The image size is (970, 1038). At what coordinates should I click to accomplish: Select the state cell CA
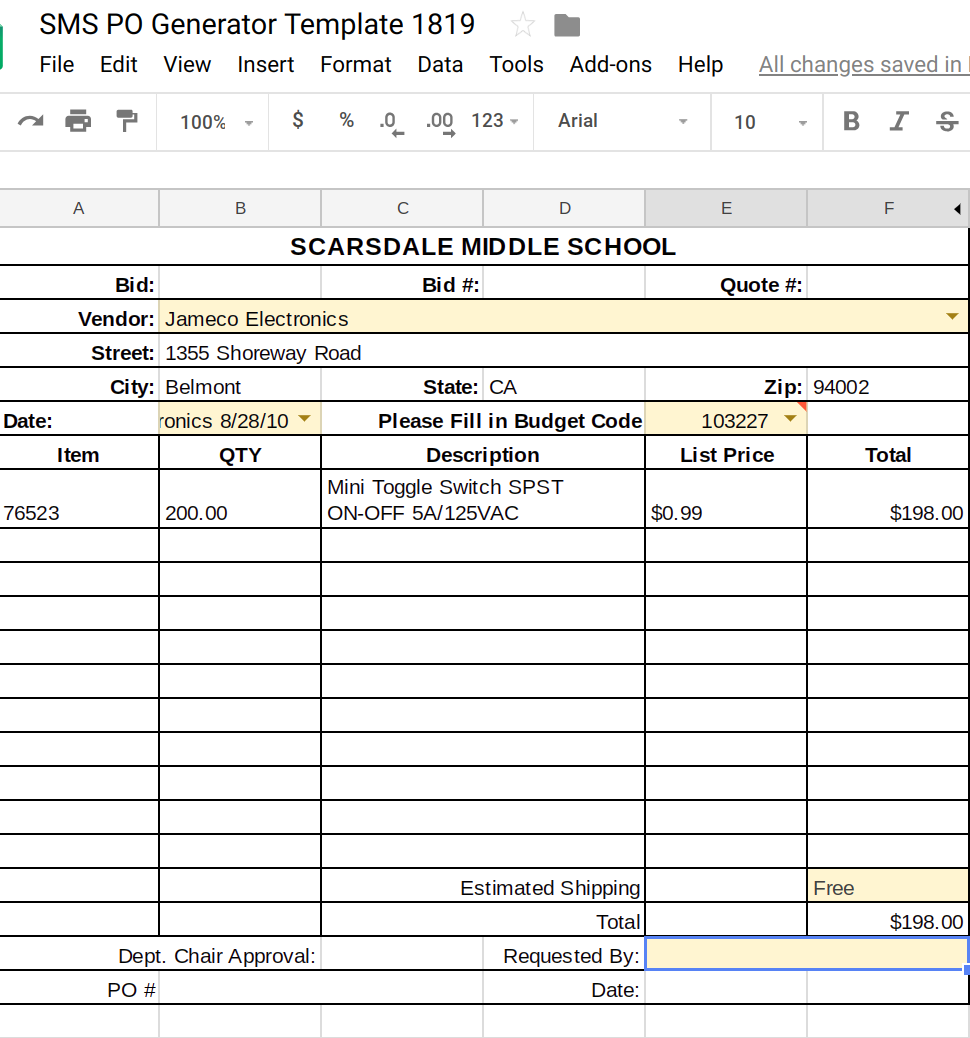(564, 385)
